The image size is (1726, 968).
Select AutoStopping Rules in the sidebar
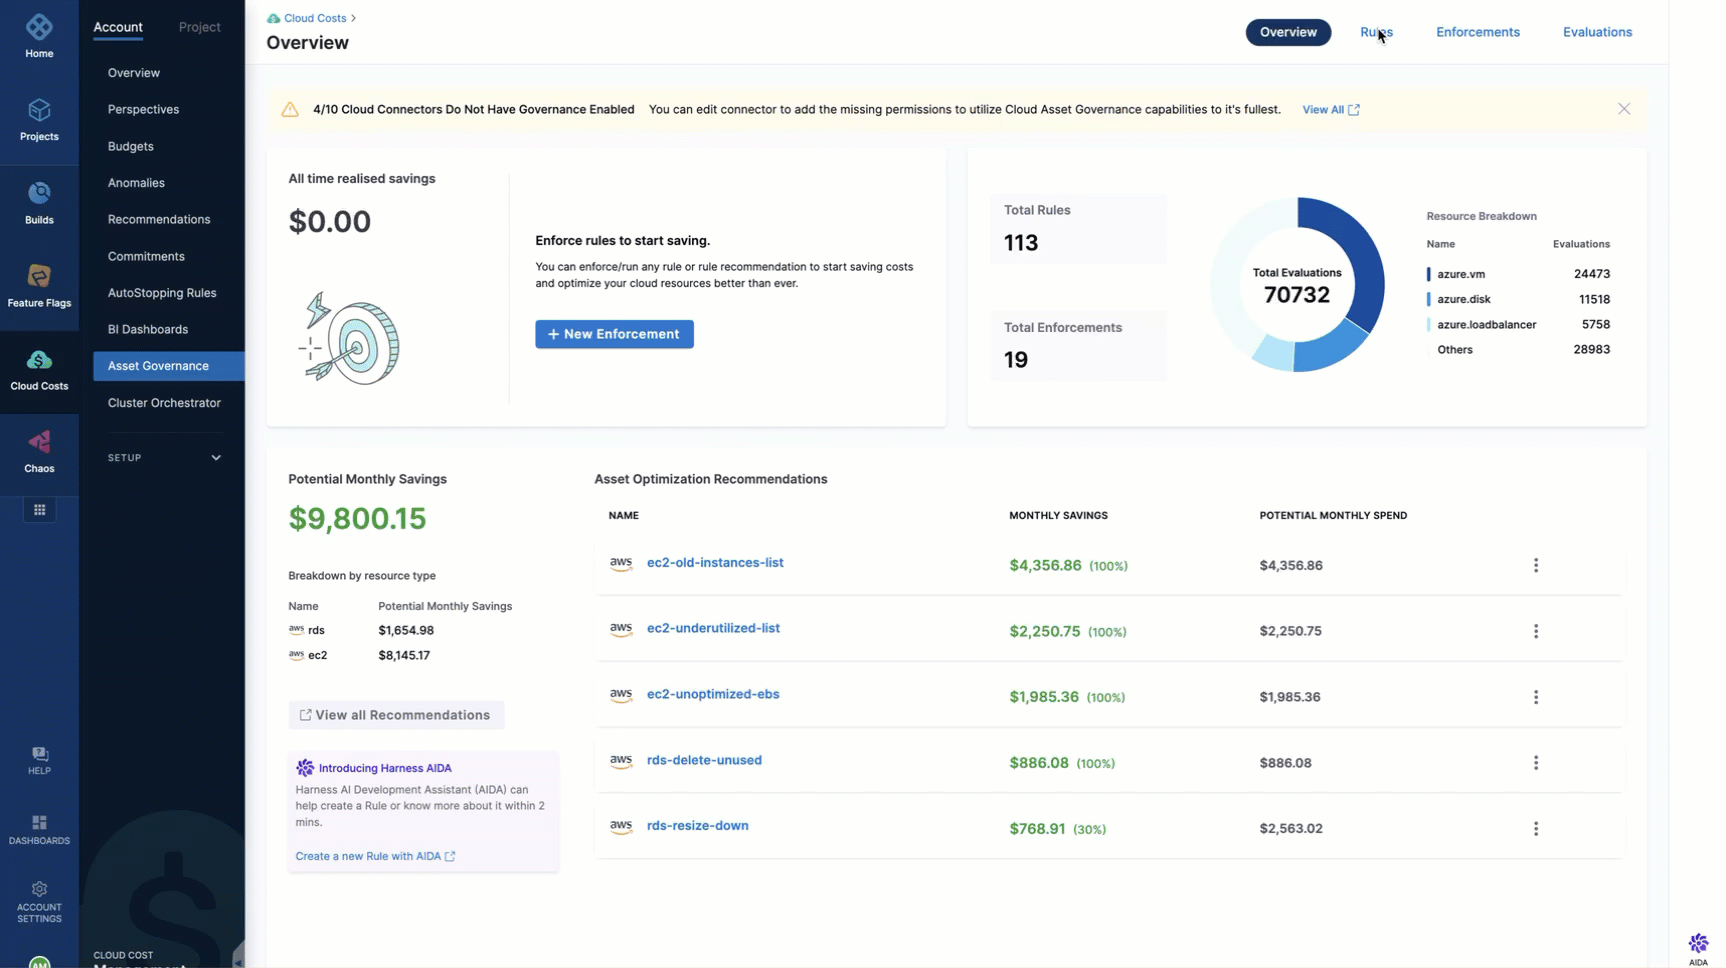click(162, 293)
